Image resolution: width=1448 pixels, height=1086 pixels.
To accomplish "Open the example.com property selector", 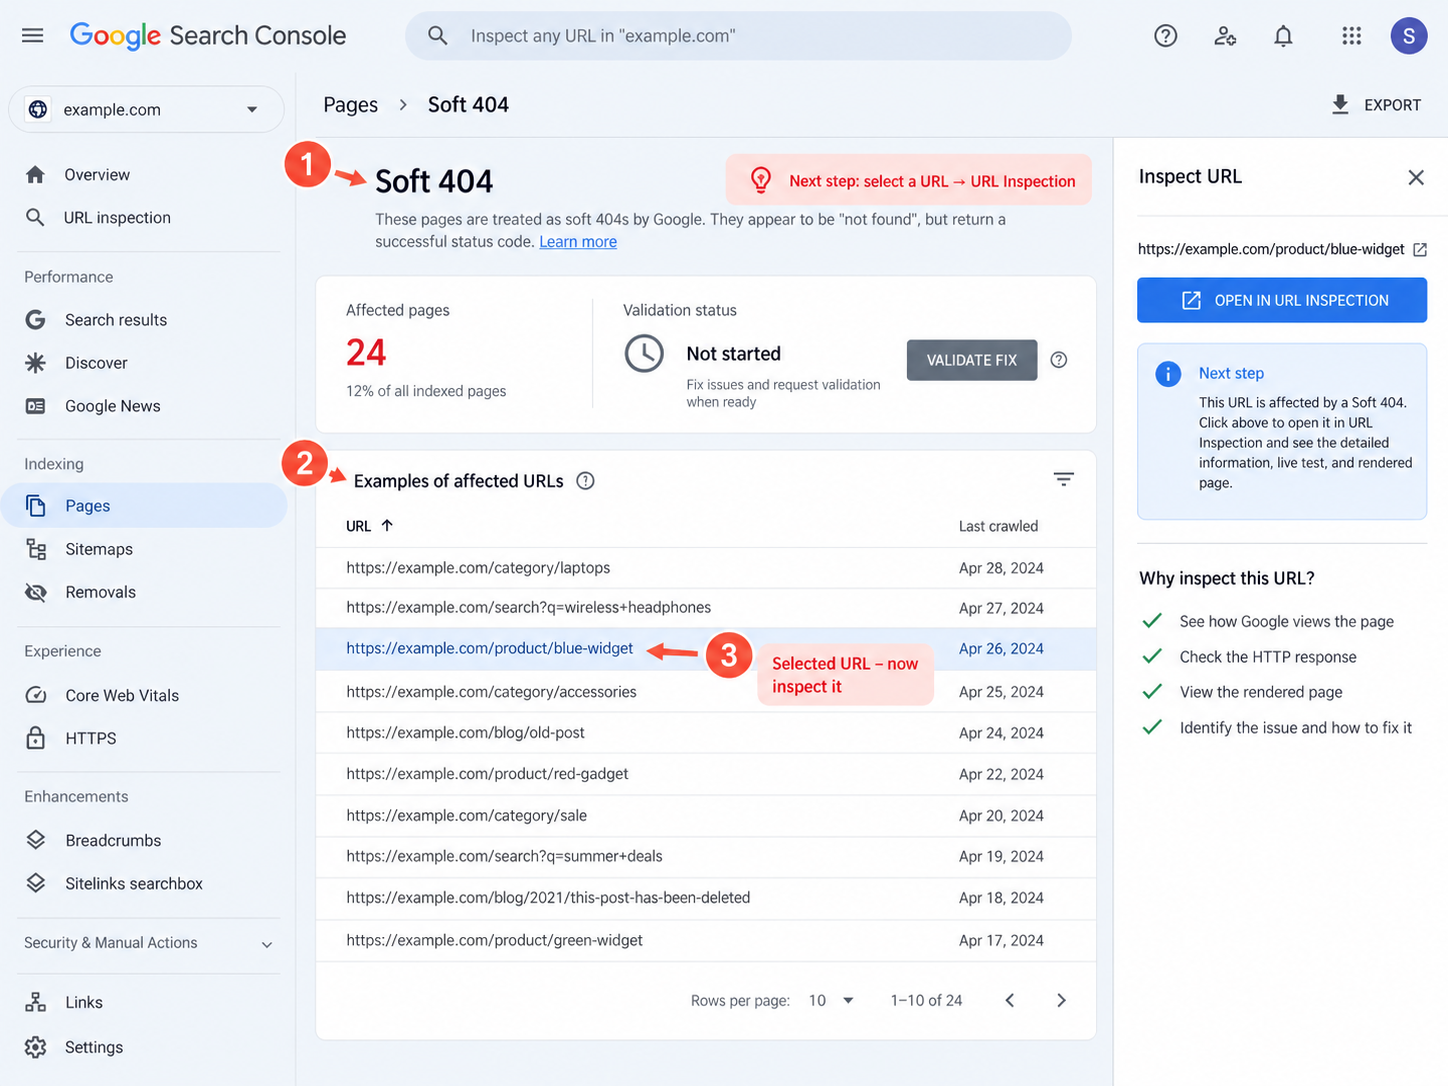I will coord(146,110).
